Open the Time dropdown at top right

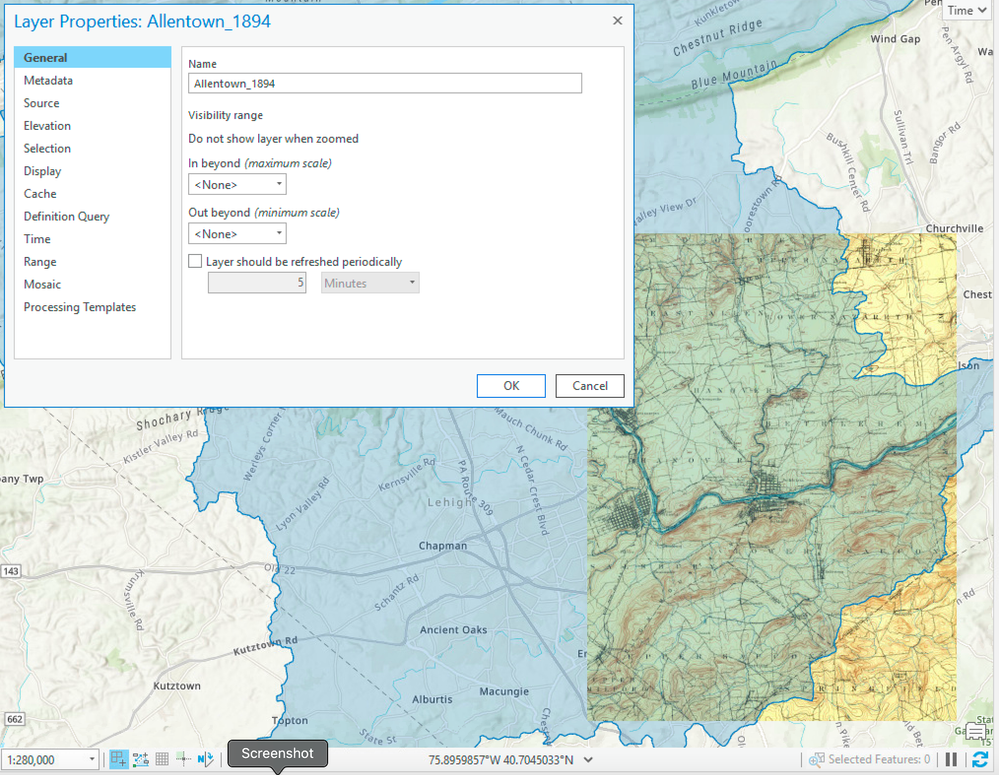pyautogui.click(x=967, y=10)
